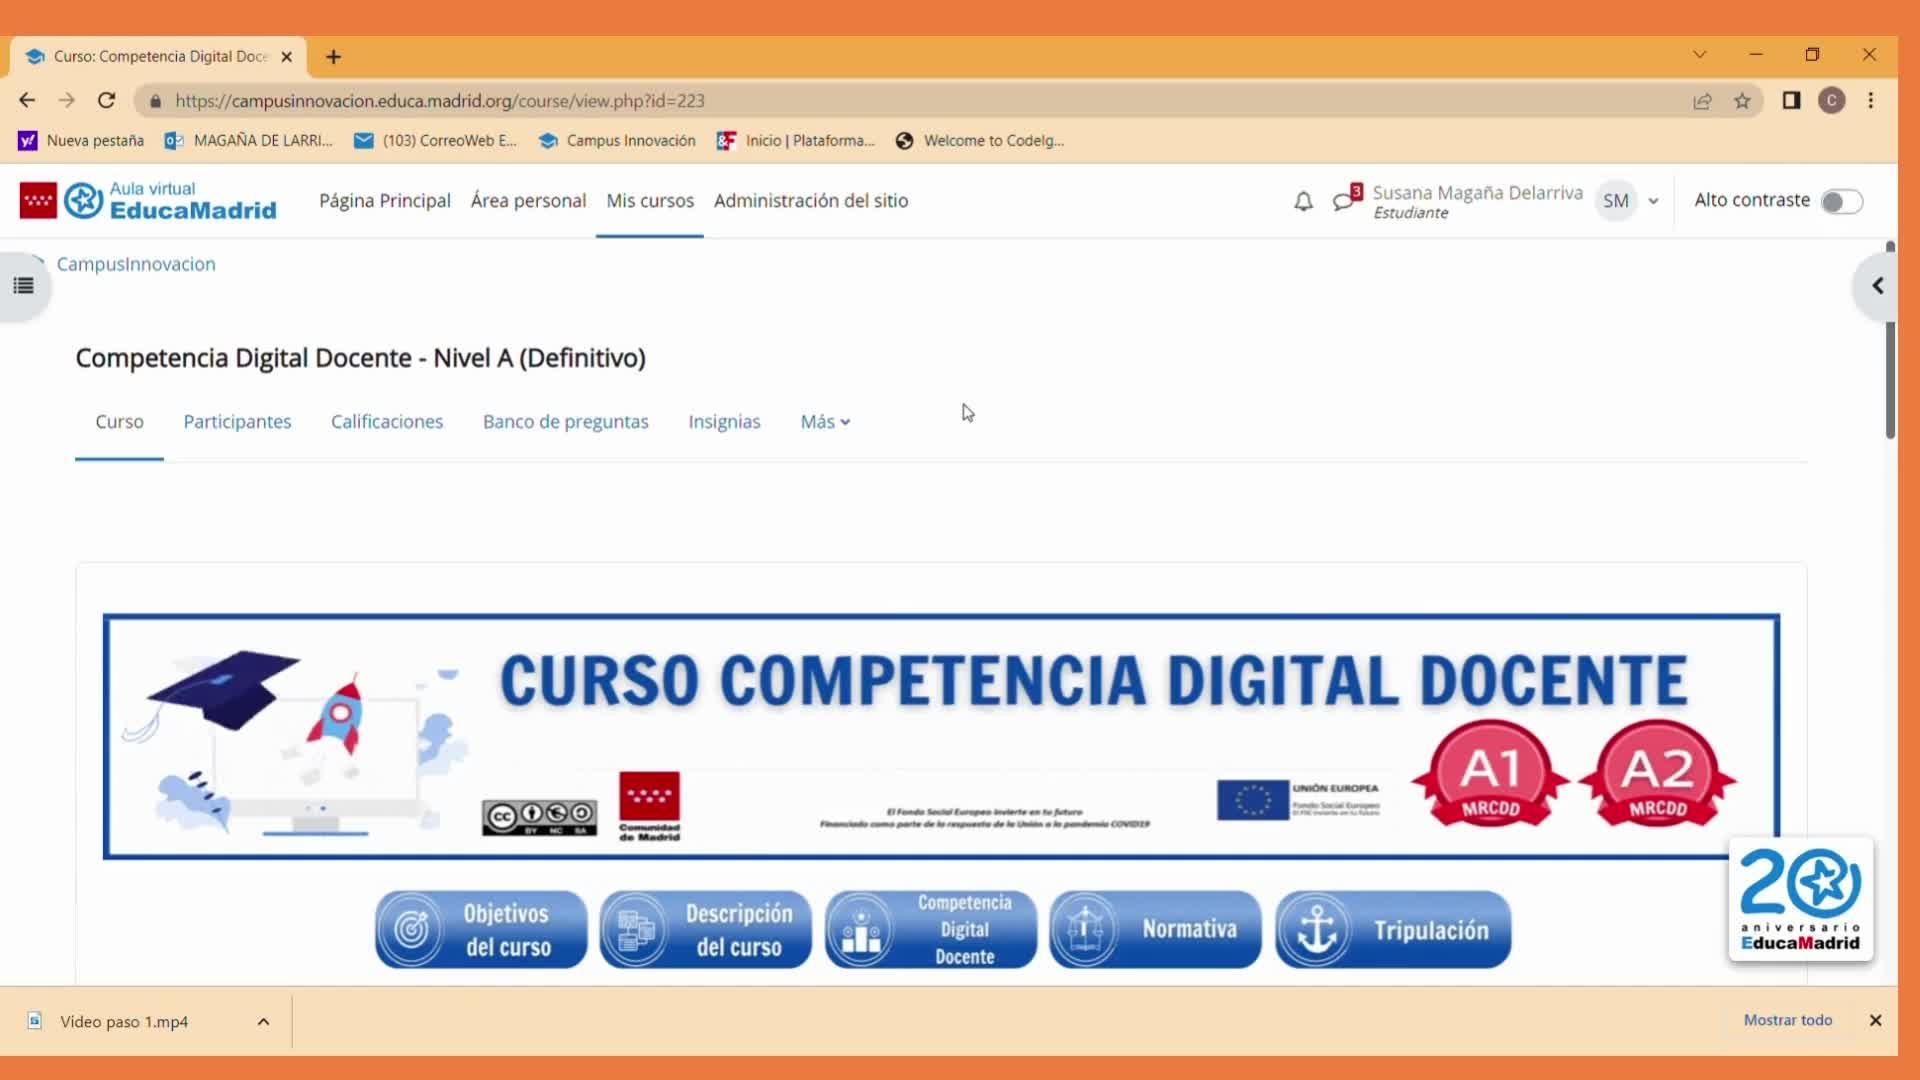This screenshot has width=1920, height=1080.
Task: Open the notifications bell icon
Action: 1303,202
